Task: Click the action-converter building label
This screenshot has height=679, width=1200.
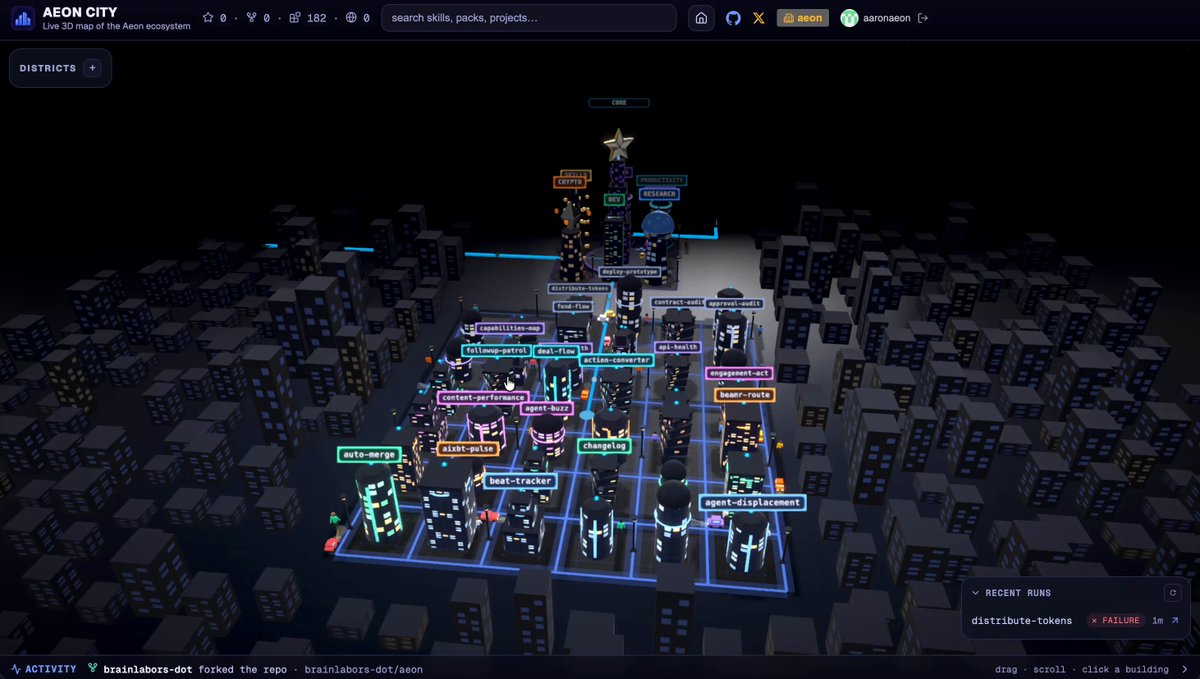Action: (617, 359)
